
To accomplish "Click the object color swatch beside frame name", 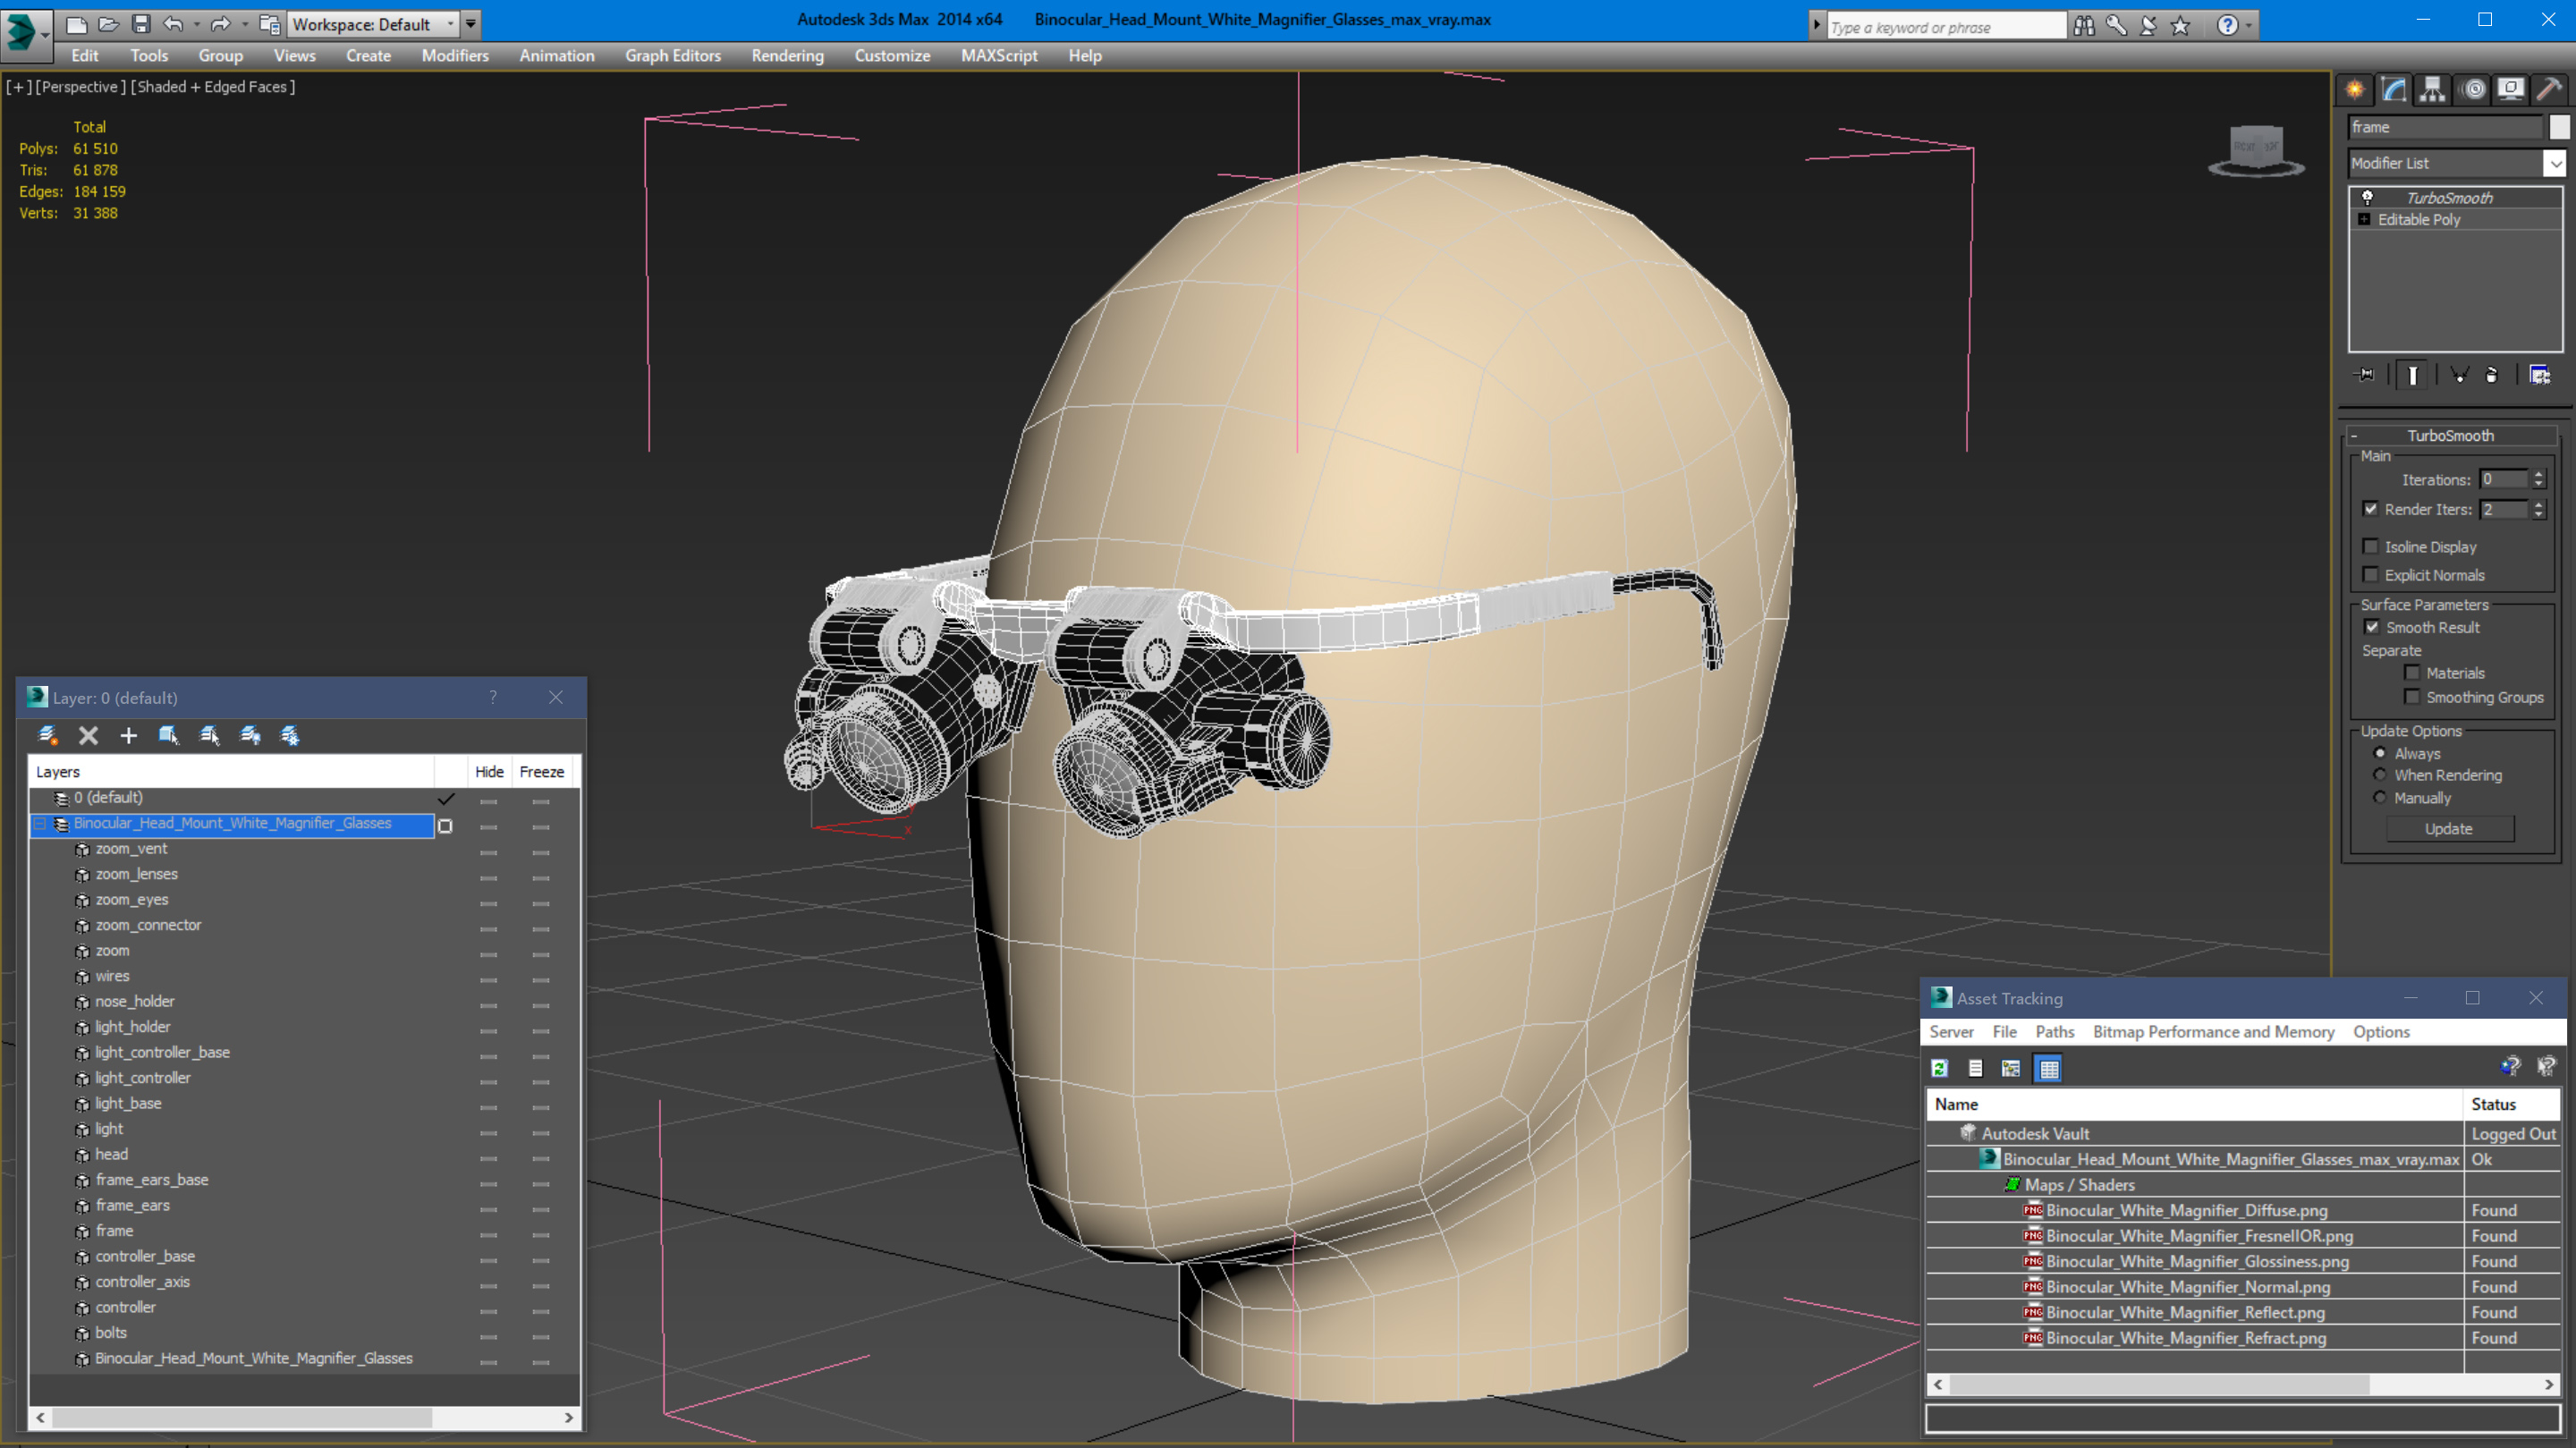I will [2559, 127].
